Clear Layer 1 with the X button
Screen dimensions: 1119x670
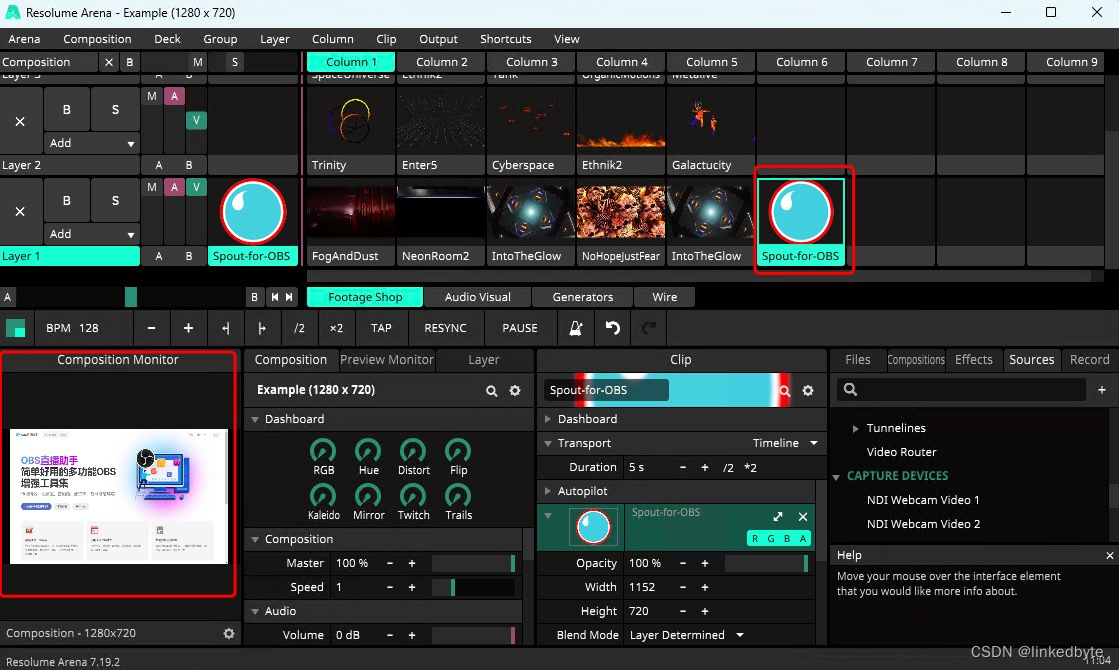click(20, 212)
